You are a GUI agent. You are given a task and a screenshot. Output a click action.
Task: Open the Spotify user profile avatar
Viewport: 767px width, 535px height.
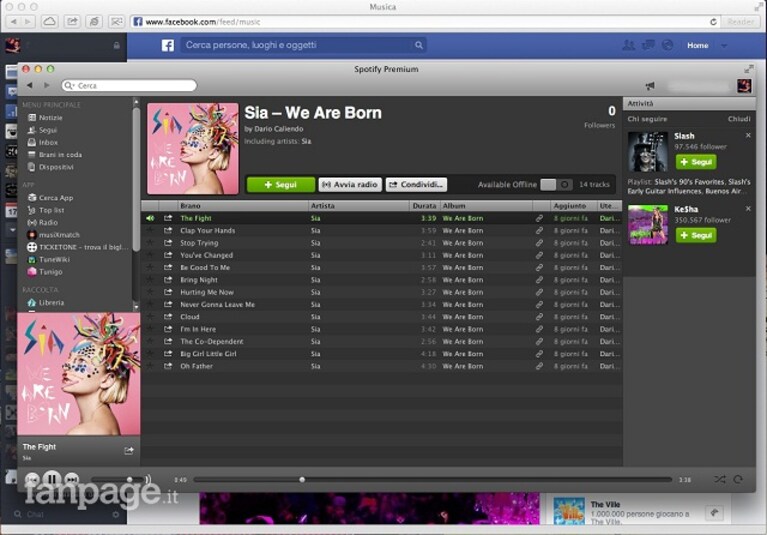(x=744, y=86)
